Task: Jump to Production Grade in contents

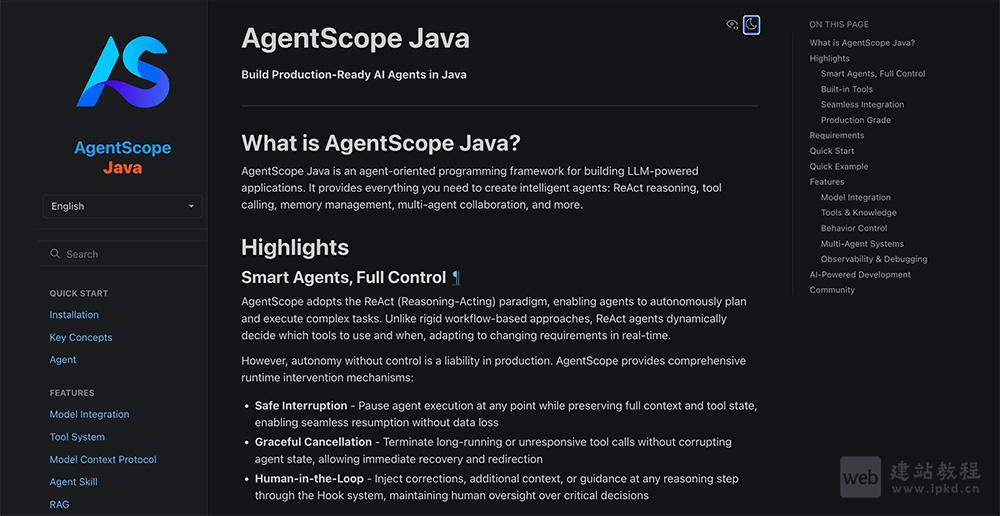Action: [x=856, y=120]
